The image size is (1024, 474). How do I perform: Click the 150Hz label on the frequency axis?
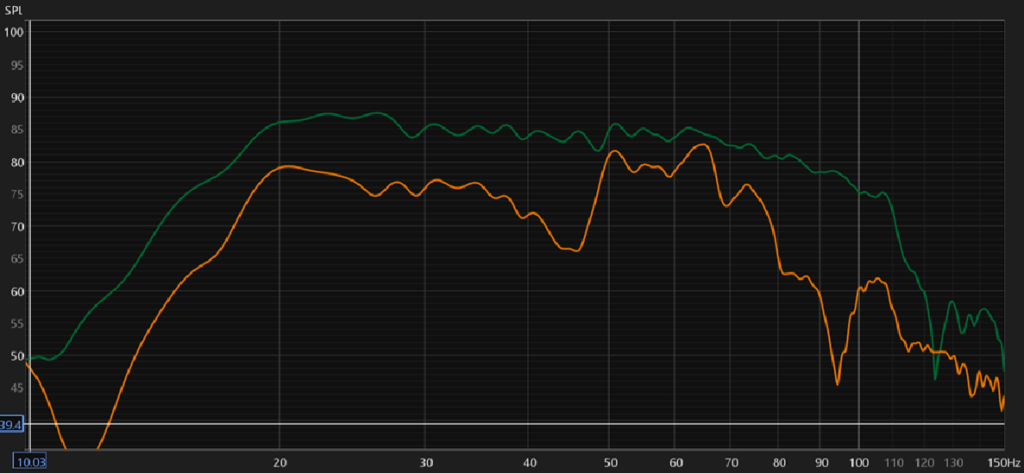click(x=1003, y=462)
